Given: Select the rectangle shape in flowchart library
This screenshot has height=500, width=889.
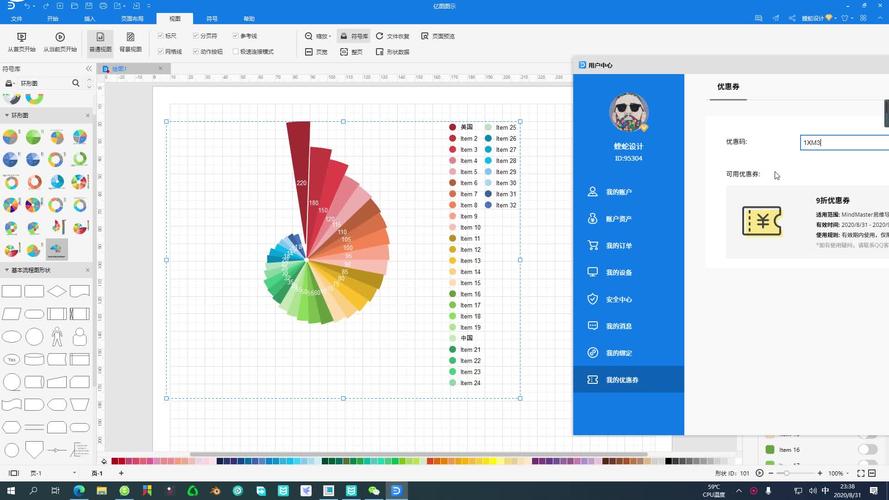Looking at the screenshot, I should 11,291.
